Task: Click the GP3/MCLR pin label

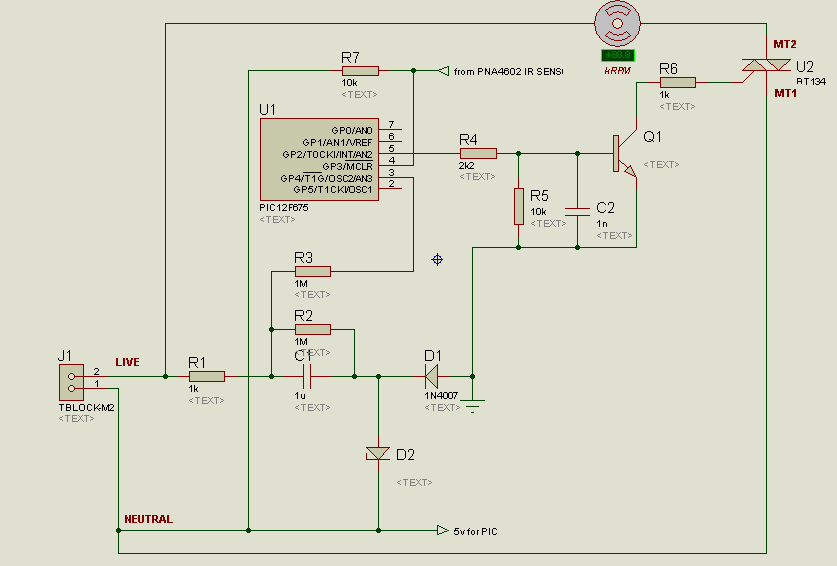Action: 348,167
